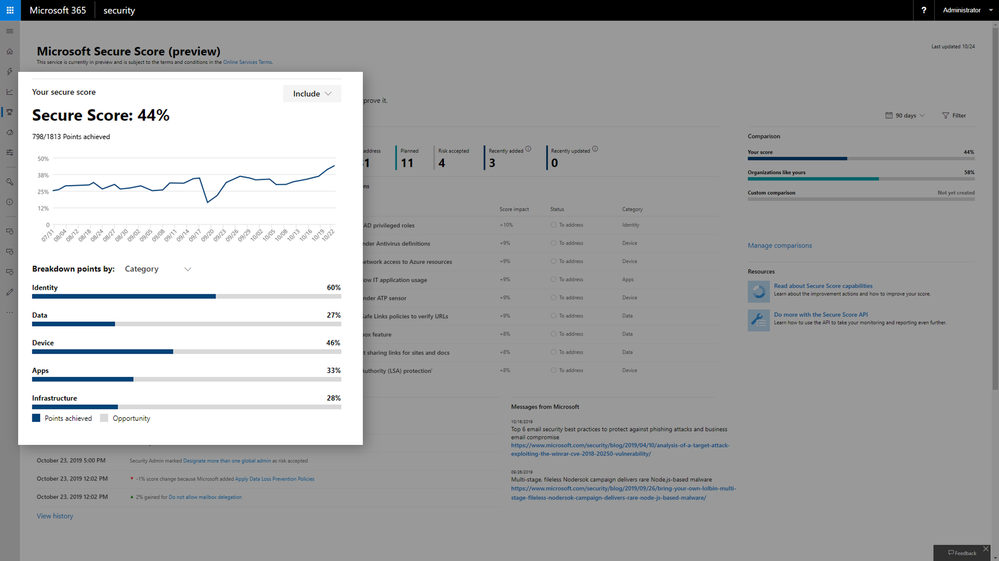The width and height of the screenshot is (999, 561).
Task: Click the Category column header
Action: point(632,209)
